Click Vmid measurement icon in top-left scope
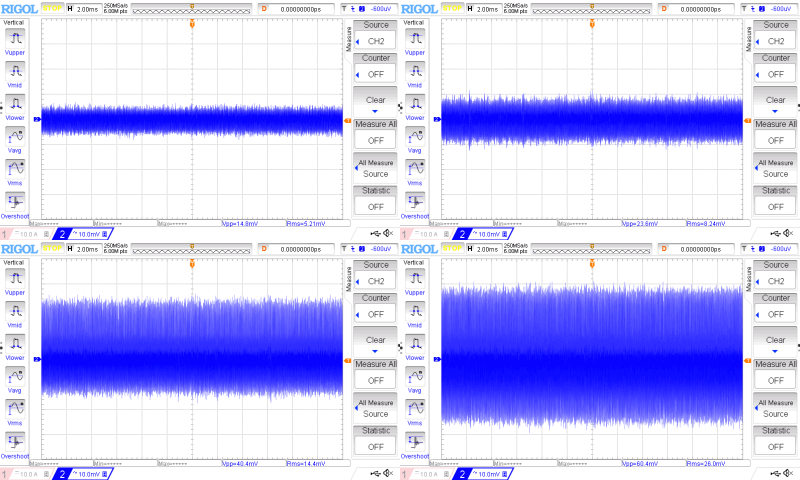Viewport: 800px width, 480px height. pos(15,70)
